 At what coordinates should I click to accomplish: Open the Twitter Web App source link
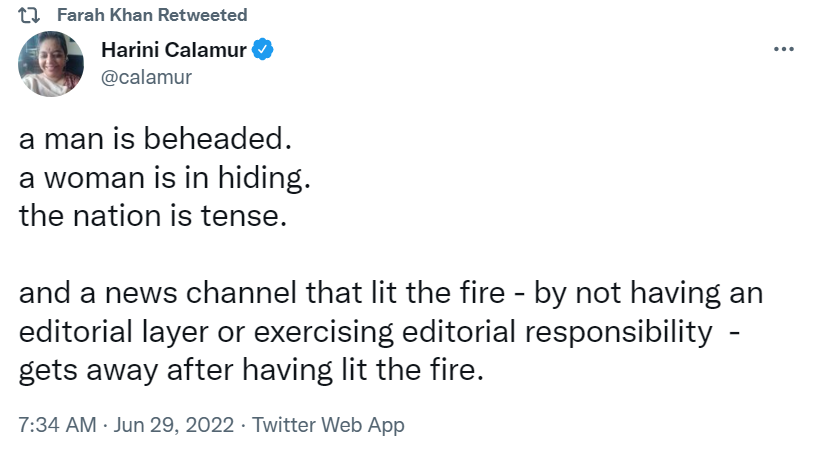click(x=328, y=424)
